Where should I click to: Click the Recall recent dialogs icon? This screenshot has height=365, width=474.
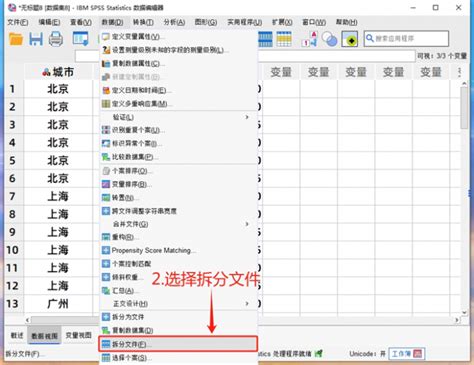80,39
